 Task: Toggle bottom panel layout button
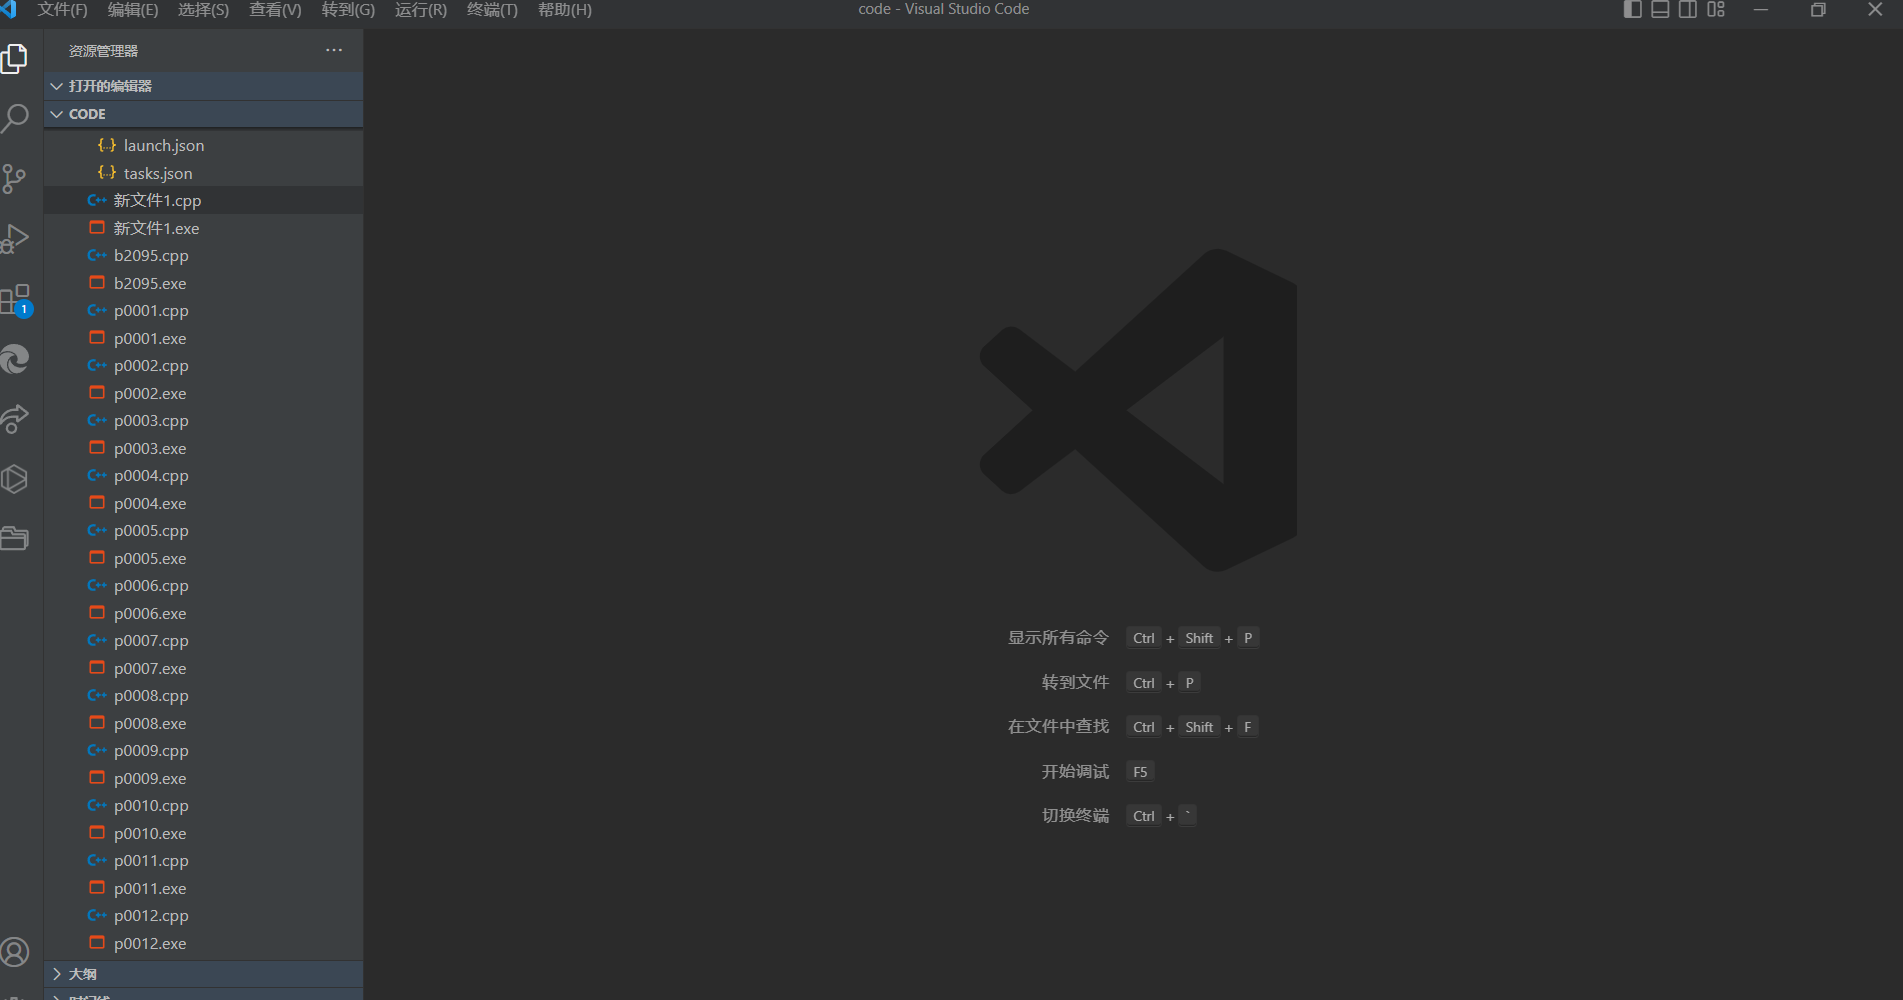tap(1660, 9)
